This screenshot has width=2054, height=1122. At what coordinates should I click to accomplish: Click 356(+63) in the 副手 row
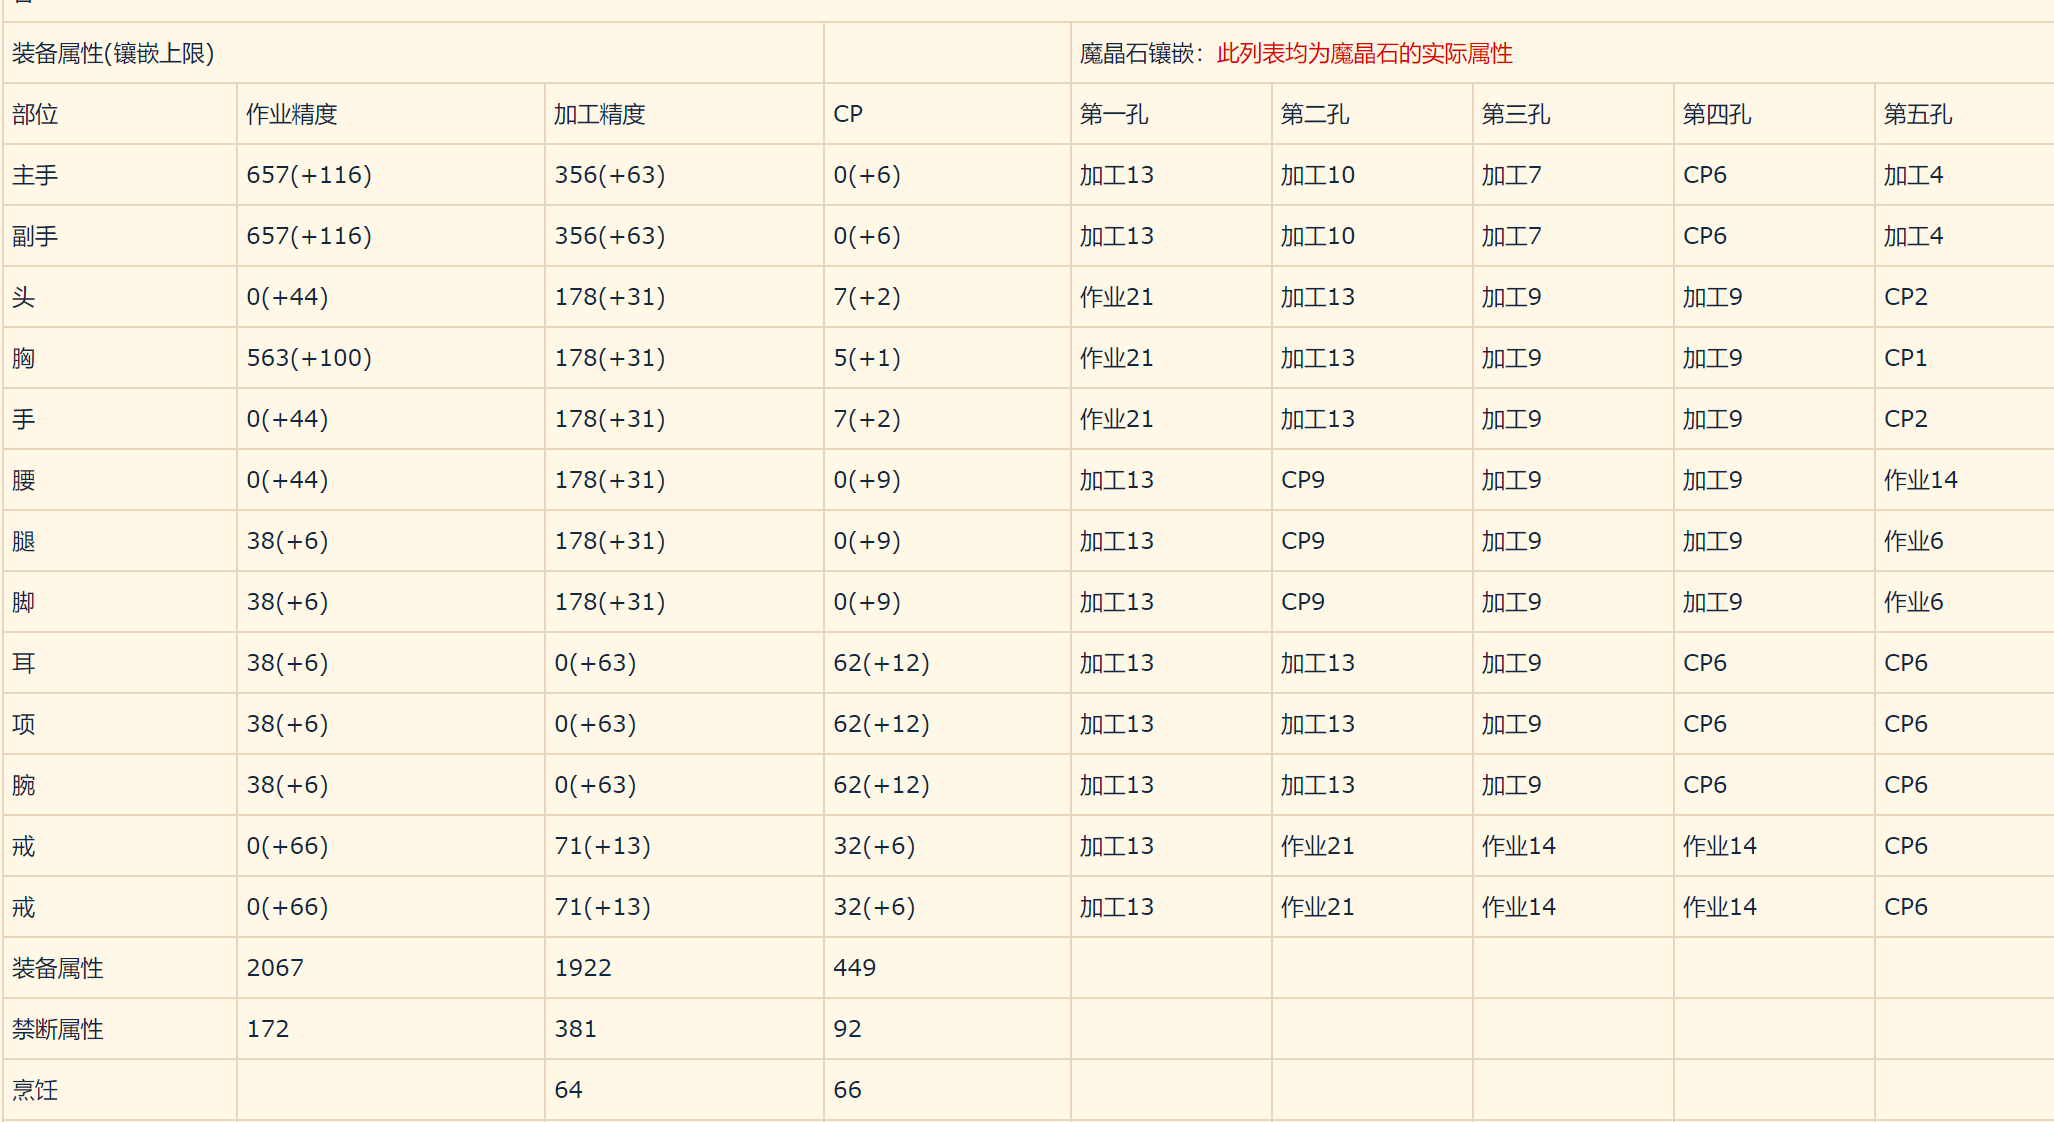[610, 236]
